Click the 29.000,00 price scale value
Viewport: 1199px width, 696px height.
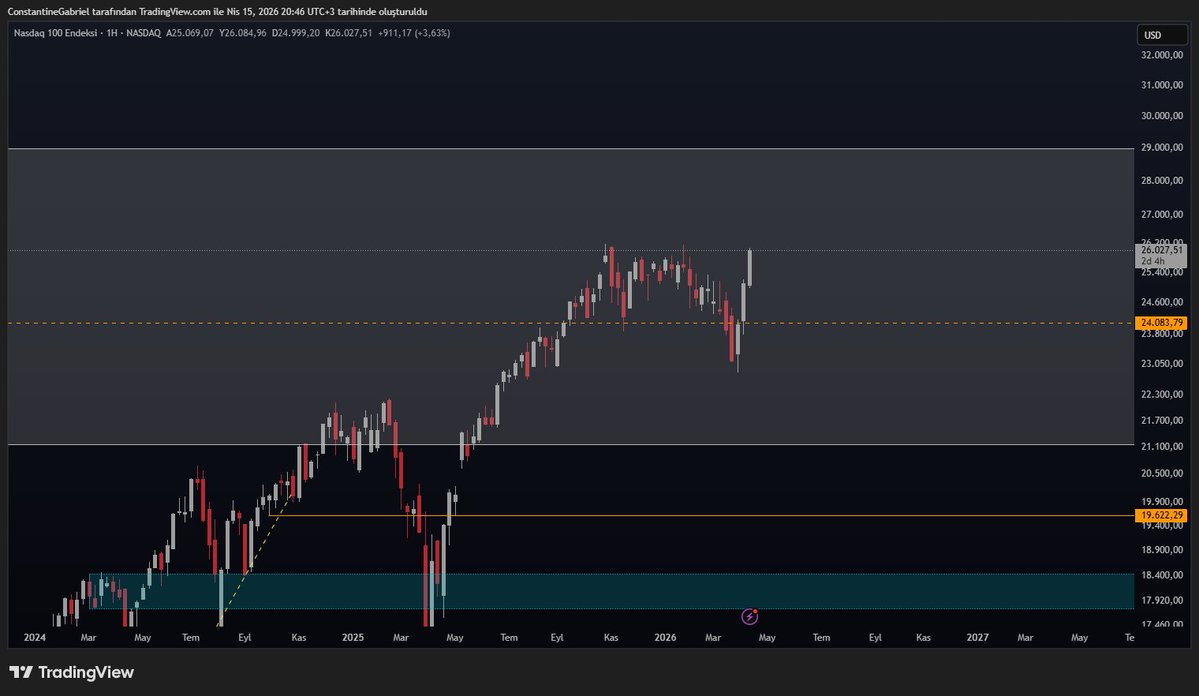[x=1162, y=147]
